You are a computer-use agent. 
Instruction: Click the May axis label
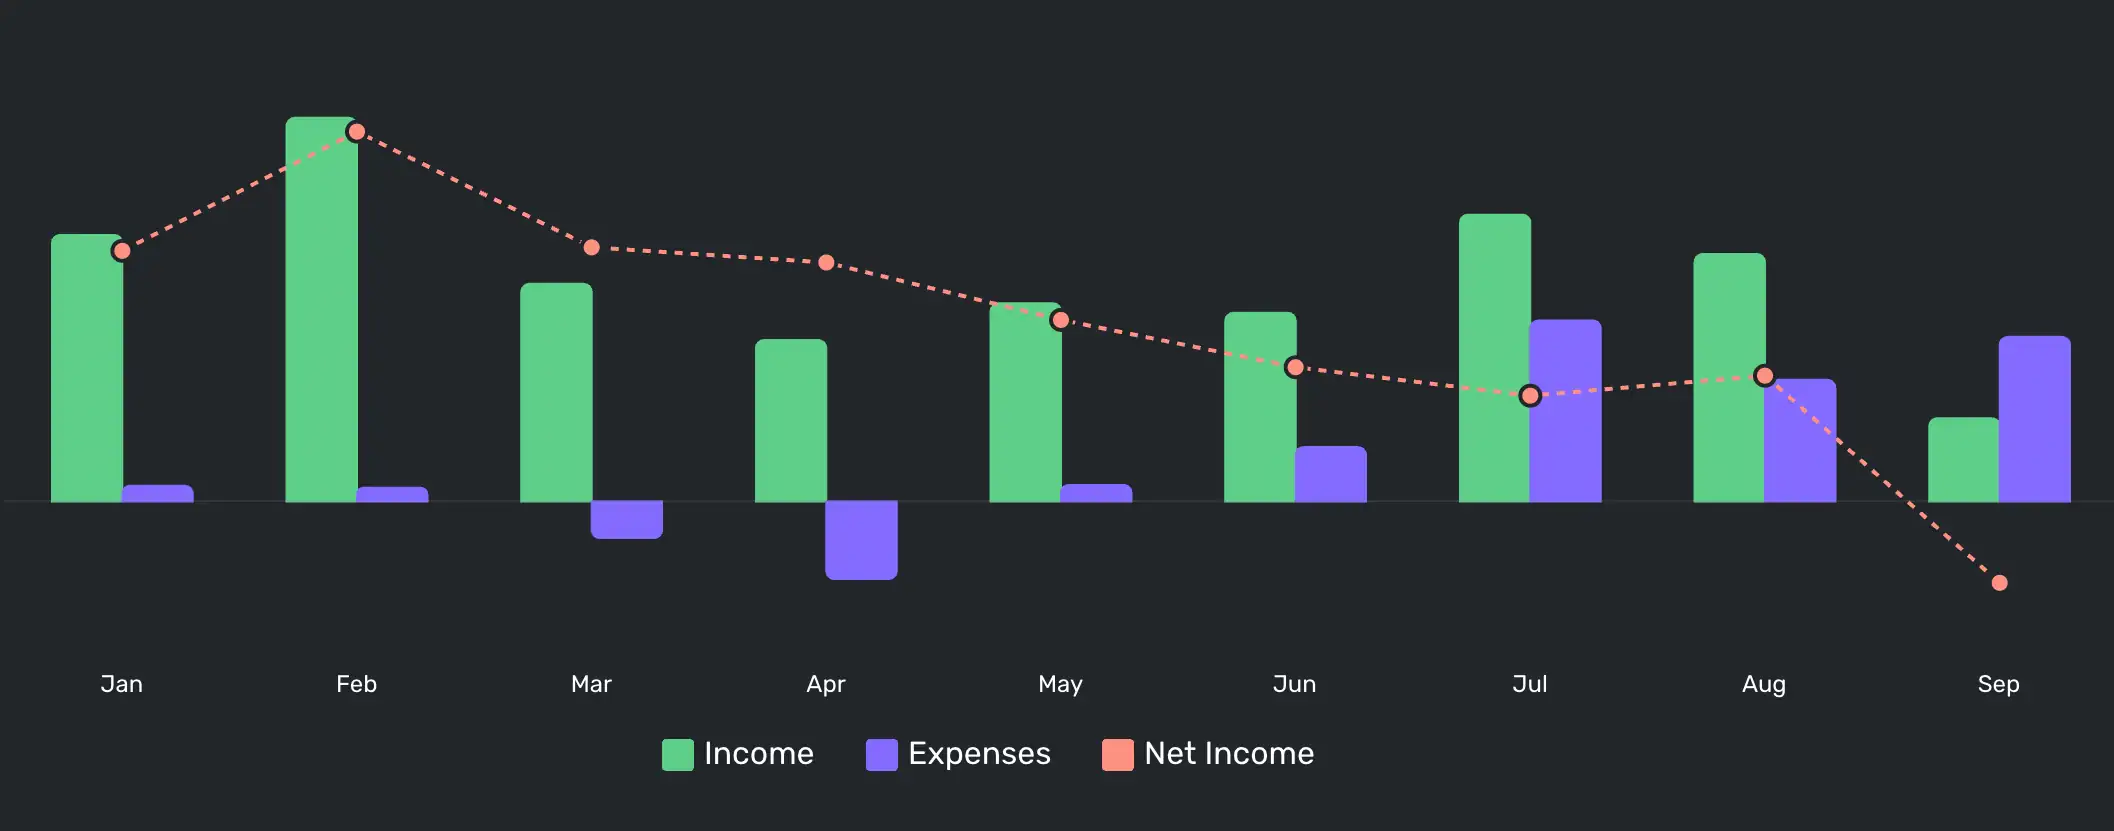pyautogui.click(x=1060, y=685)
